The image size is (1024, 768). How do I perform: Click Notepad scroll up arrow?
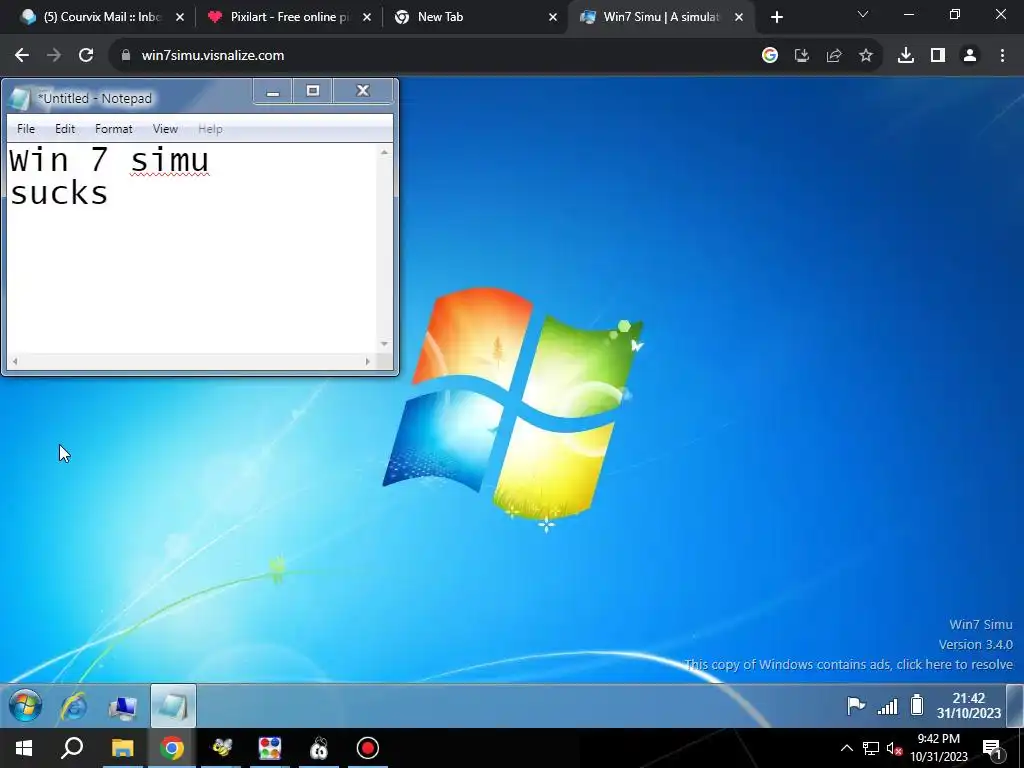click(x=384, y=152)
